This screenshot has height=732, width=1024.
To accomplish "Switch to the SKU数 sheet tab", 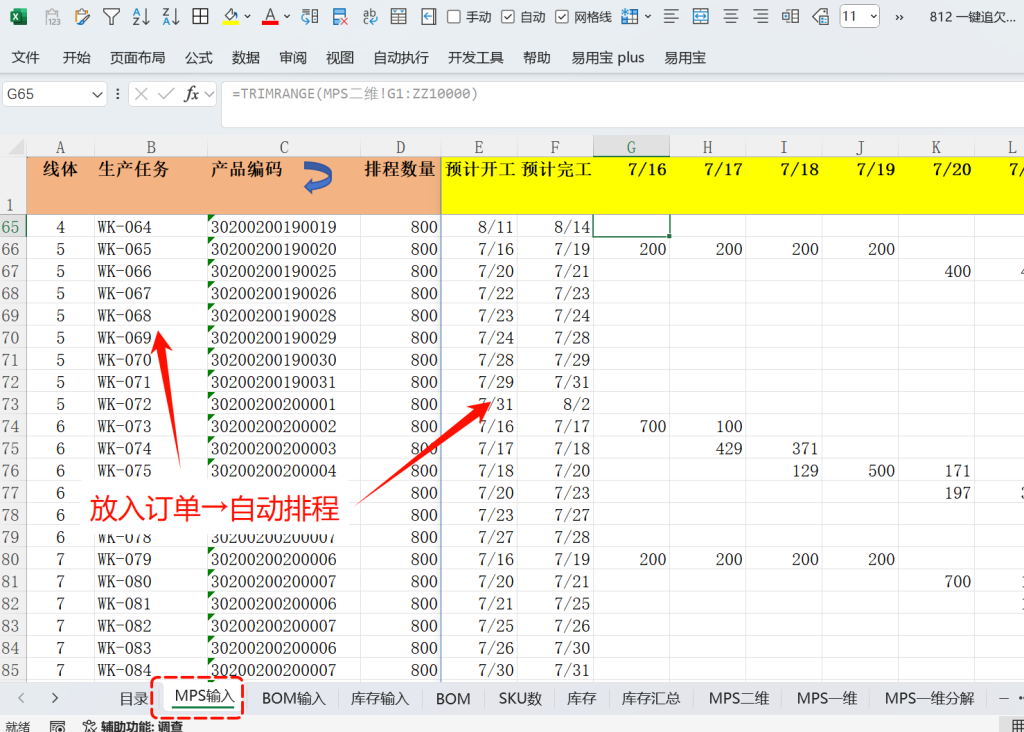I will coord(520,698).
